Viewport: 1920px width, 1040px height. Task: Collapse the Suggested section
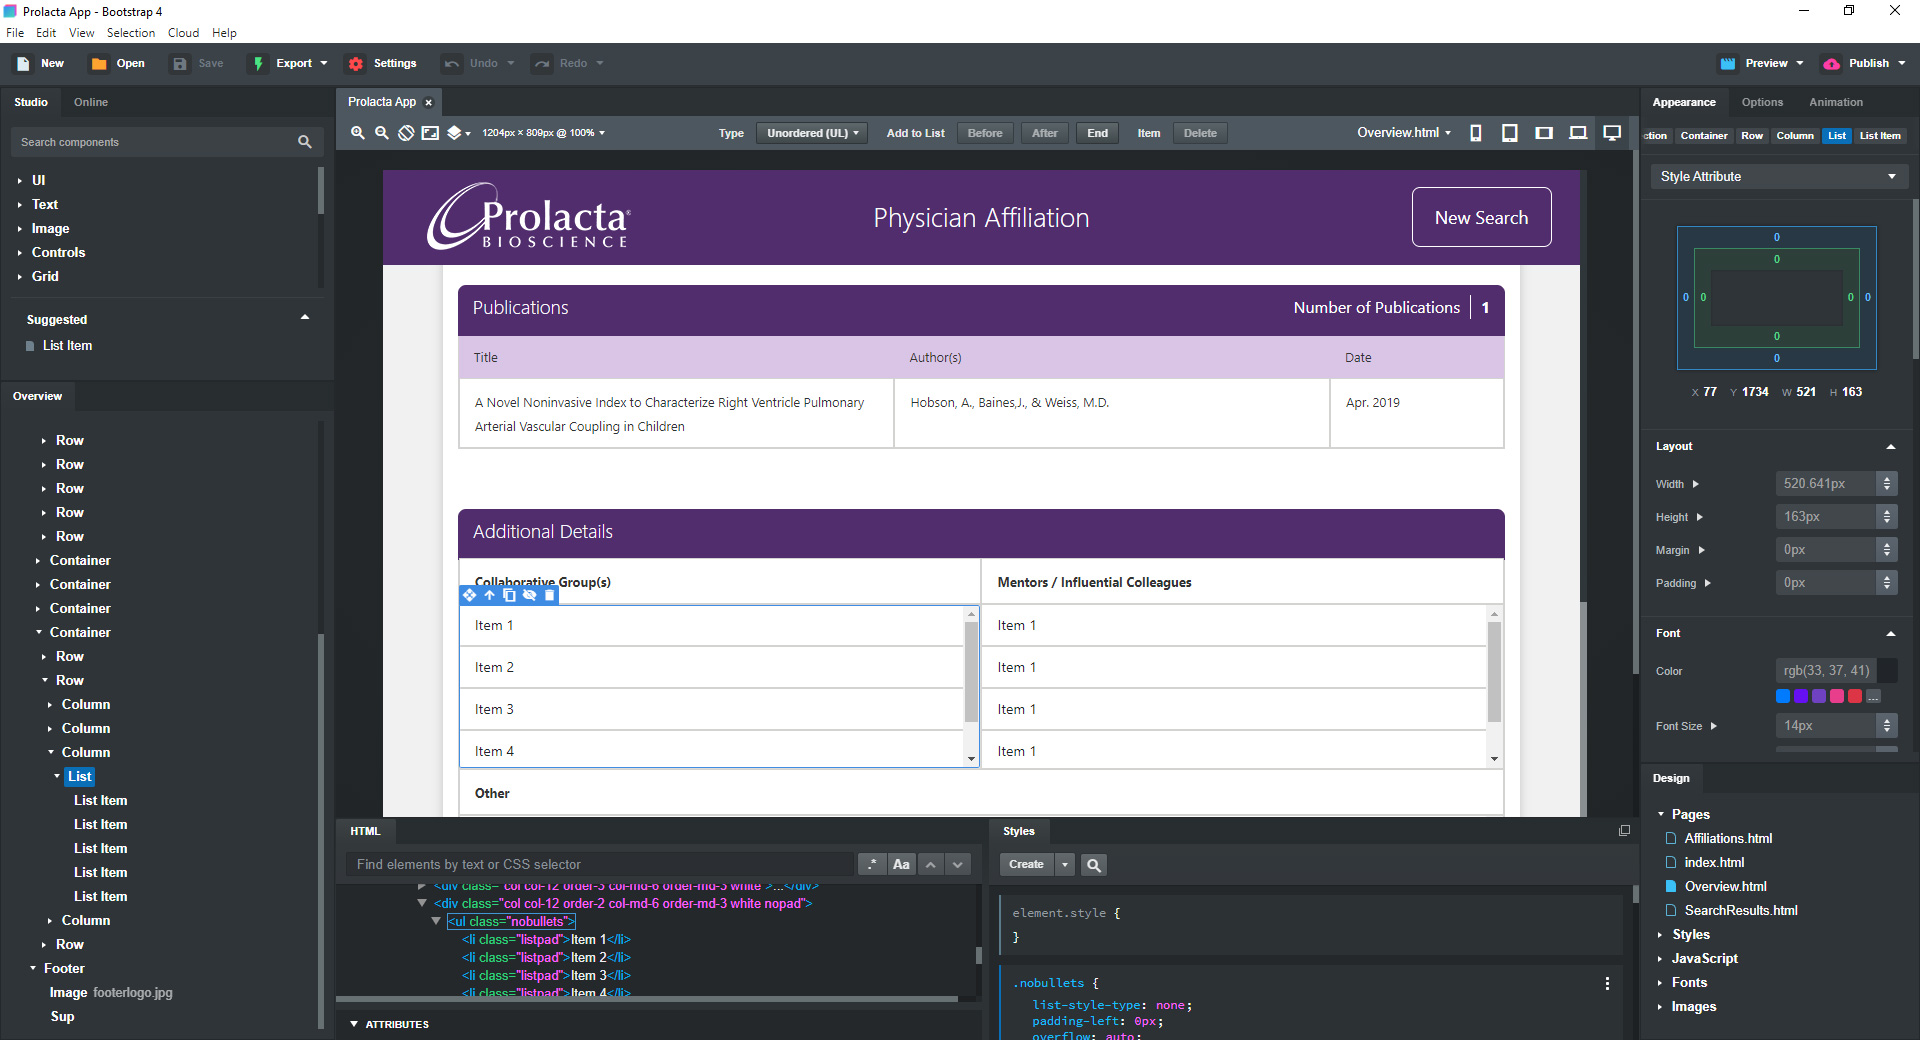pyautogui.click(x=305, y=317)
